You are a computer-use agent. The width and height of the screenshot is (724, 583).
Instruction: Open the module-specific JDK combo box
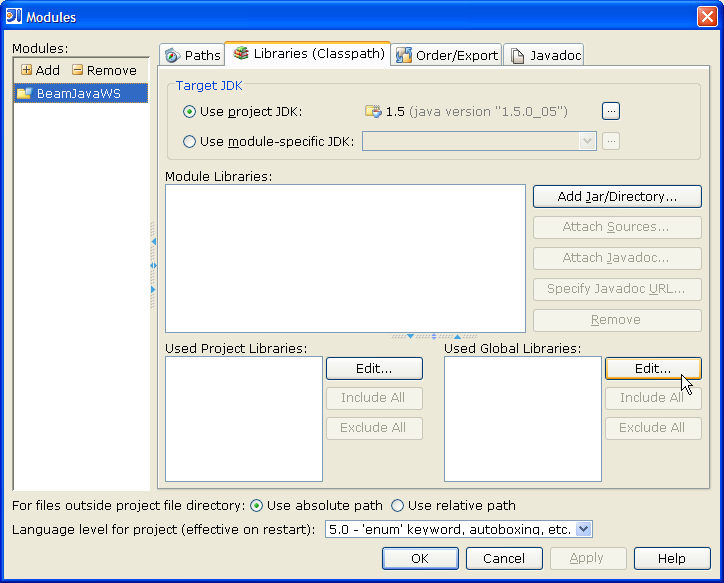tap(479, 141)
